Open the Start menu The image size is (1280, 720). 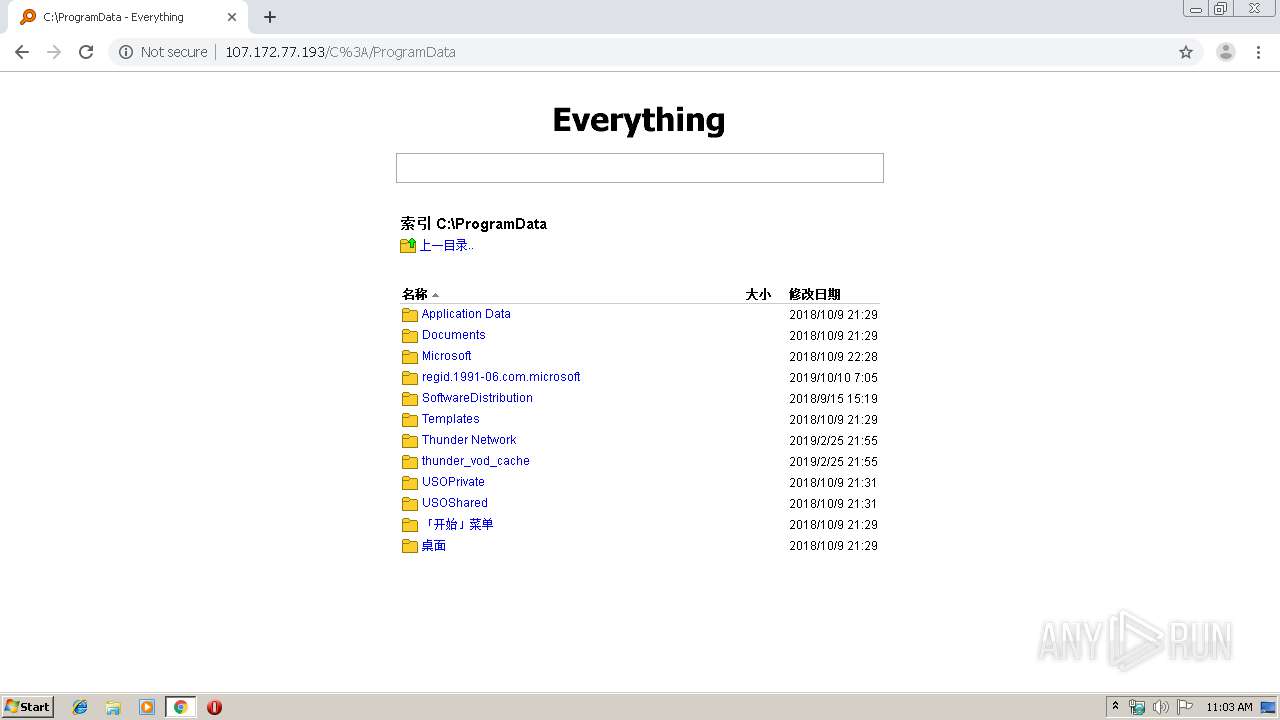28,707
